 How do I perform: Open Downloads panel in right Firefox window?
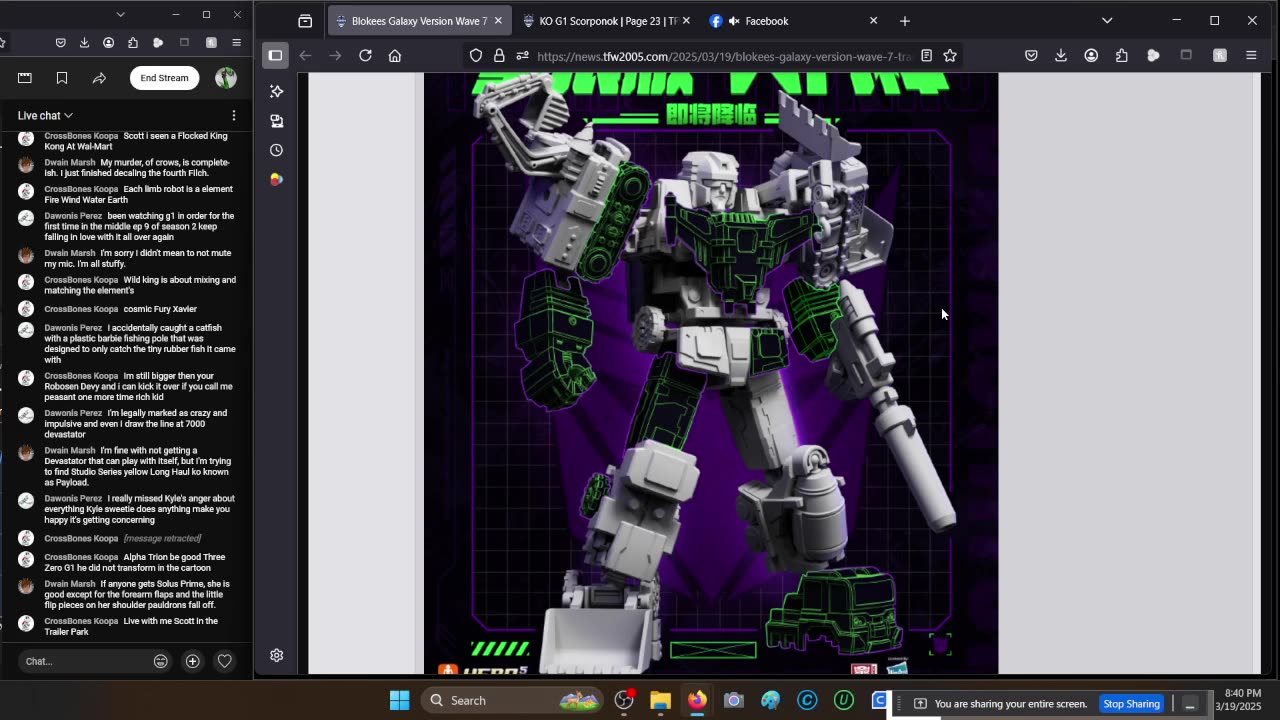1061,56
